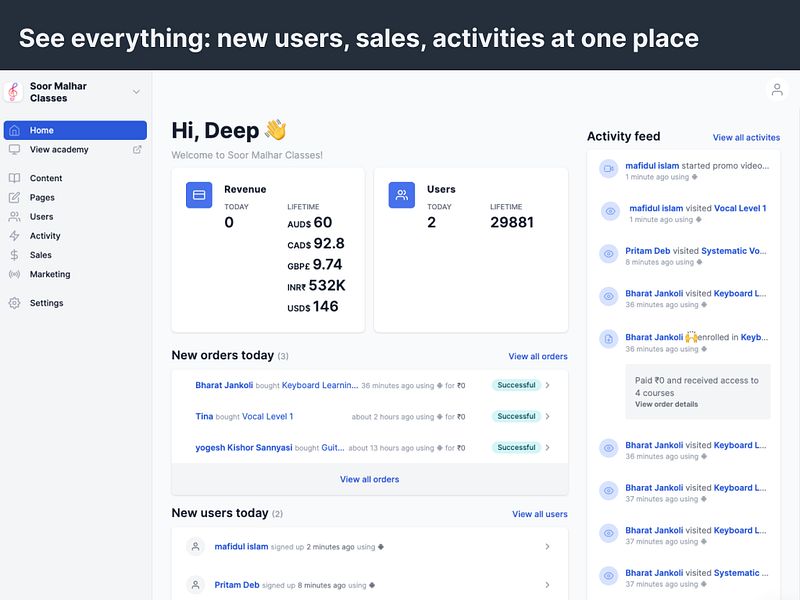
Task: Click the Settings gear icon in sidebar
Action: point(14,303)
